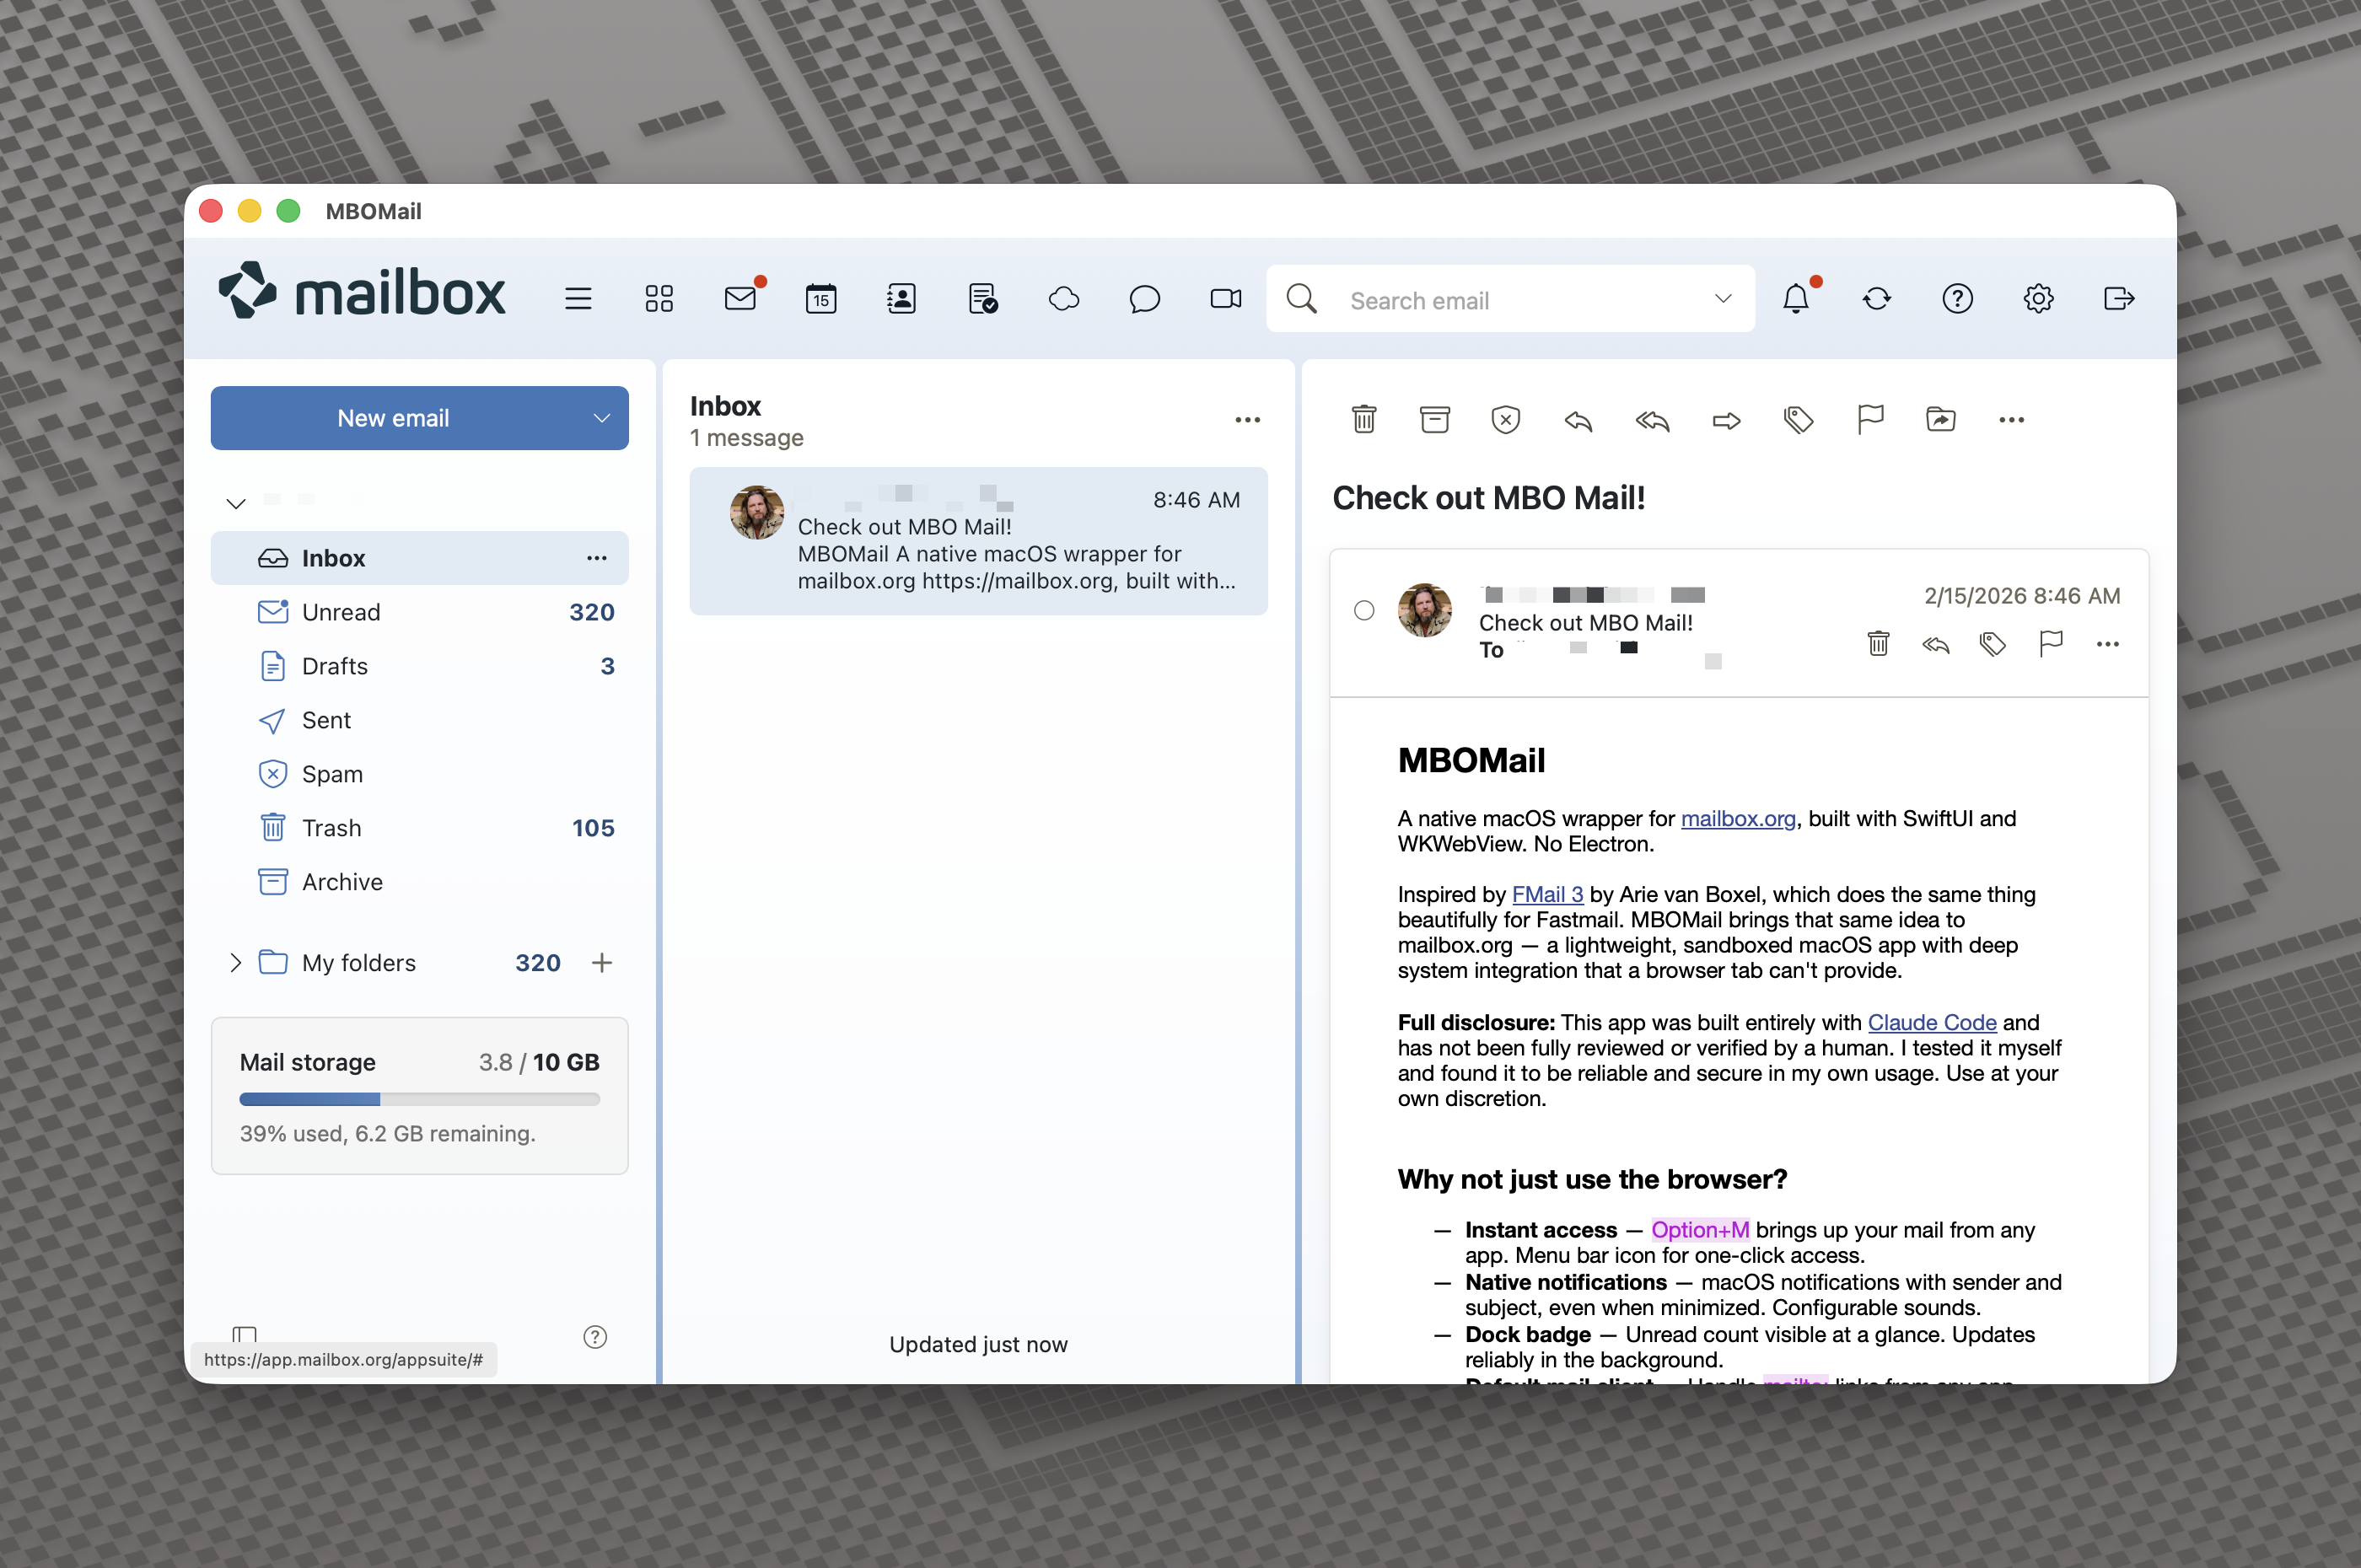This screenshot has height=1568, width=2361.
Task: Open the Tasks icon in the toolbar
Action: coord(982,298)
